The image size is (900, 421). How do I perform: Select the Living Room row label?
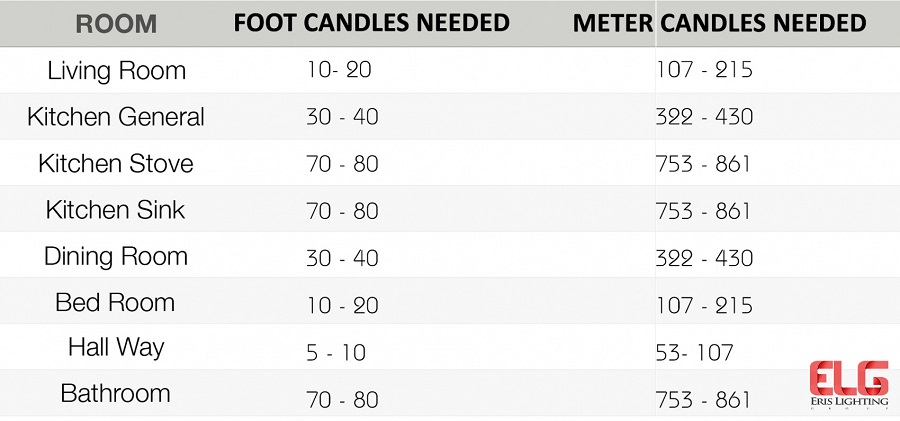115,71
